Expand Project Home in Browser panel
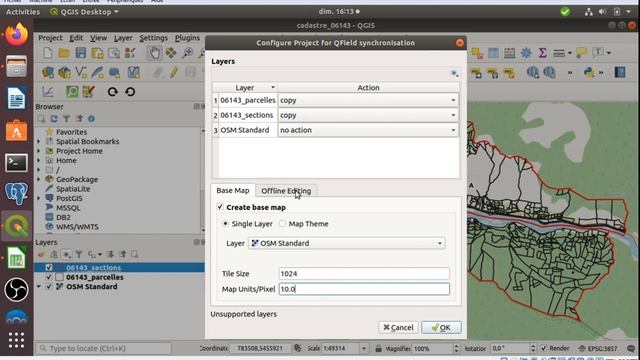 (x=39, y=151)
